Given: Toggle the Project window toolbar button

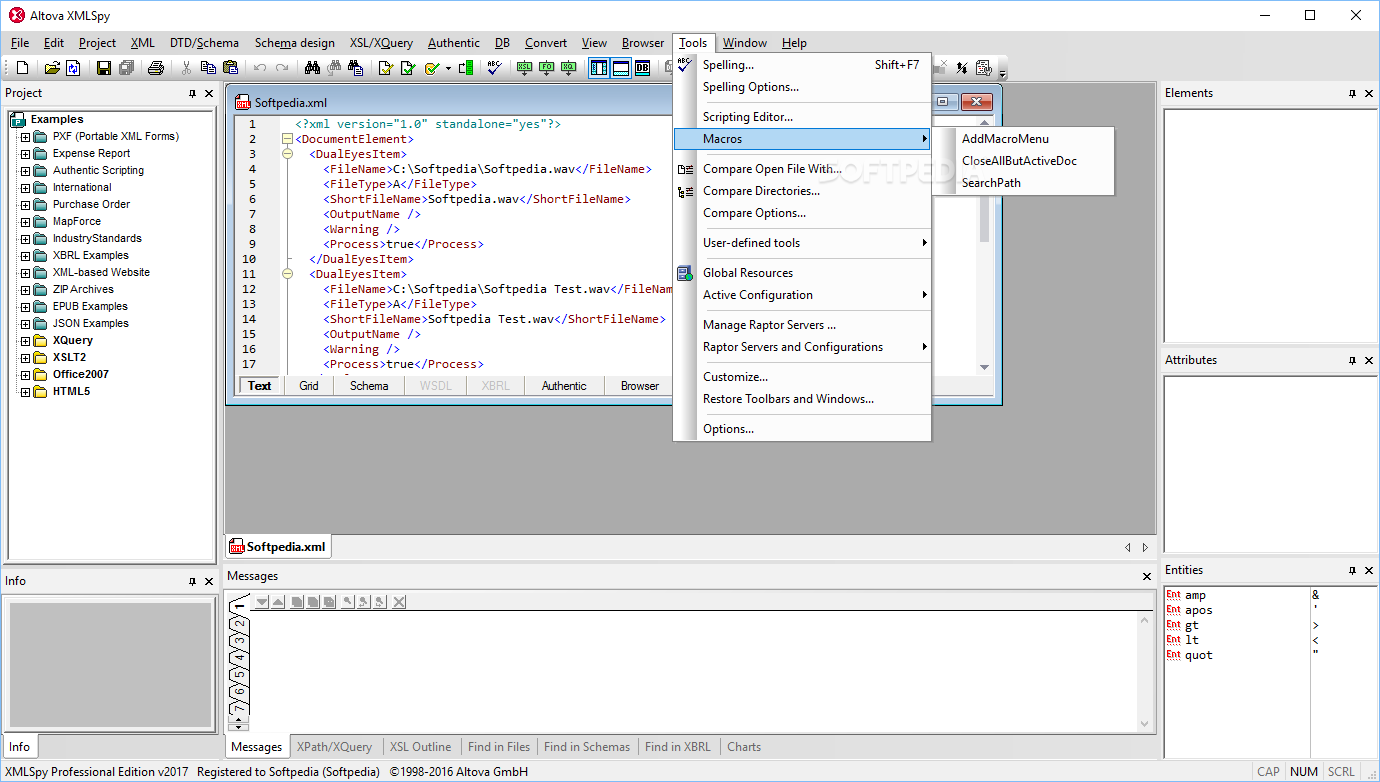Looking at the screenshot, I should pos(598,68).
